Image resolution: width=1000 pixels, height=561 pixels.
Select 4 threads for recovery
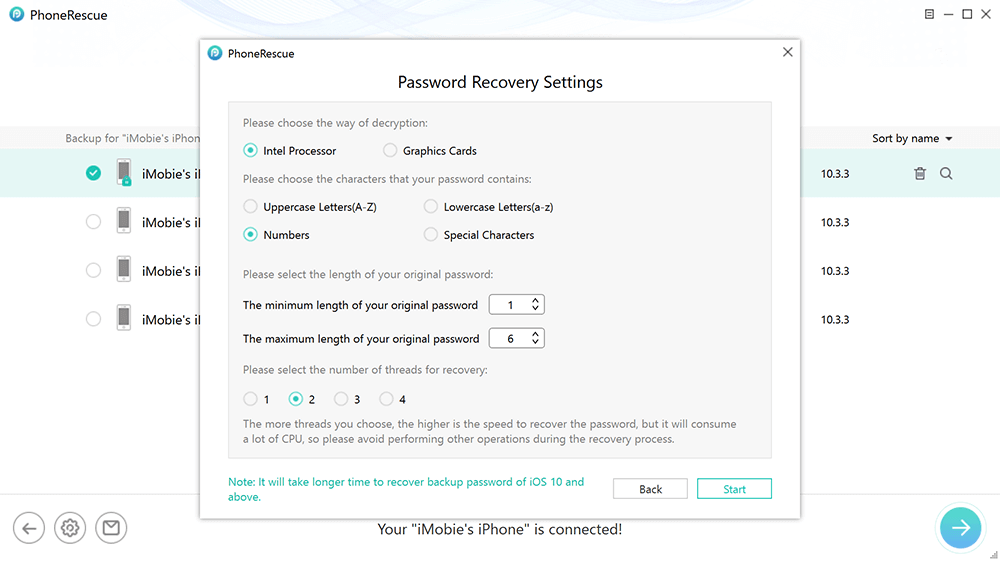[386, 399]
